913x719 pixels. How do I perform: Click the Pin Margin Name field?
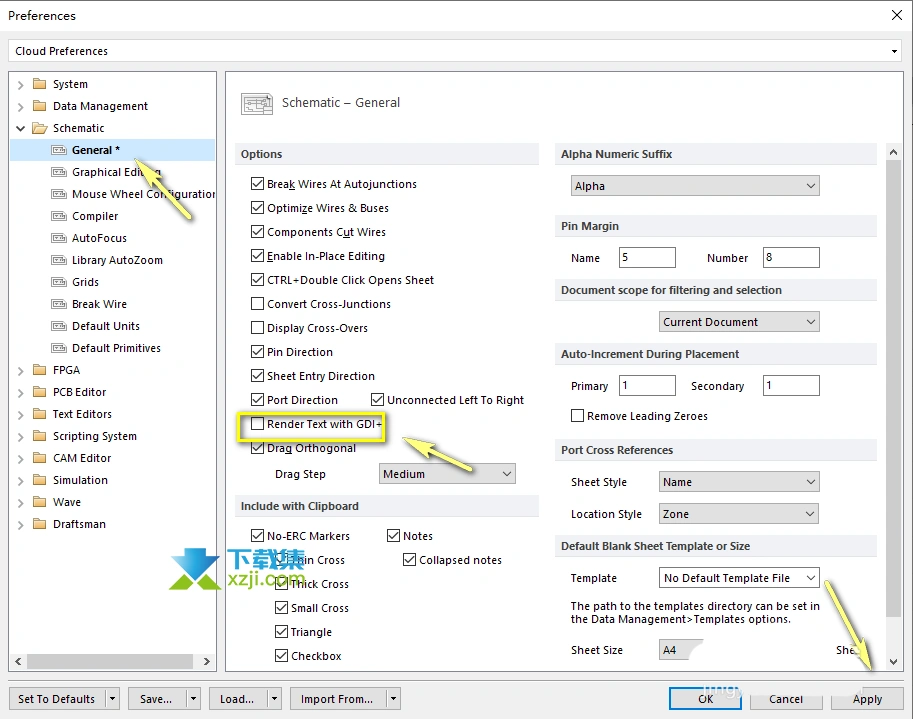point(647,257)
